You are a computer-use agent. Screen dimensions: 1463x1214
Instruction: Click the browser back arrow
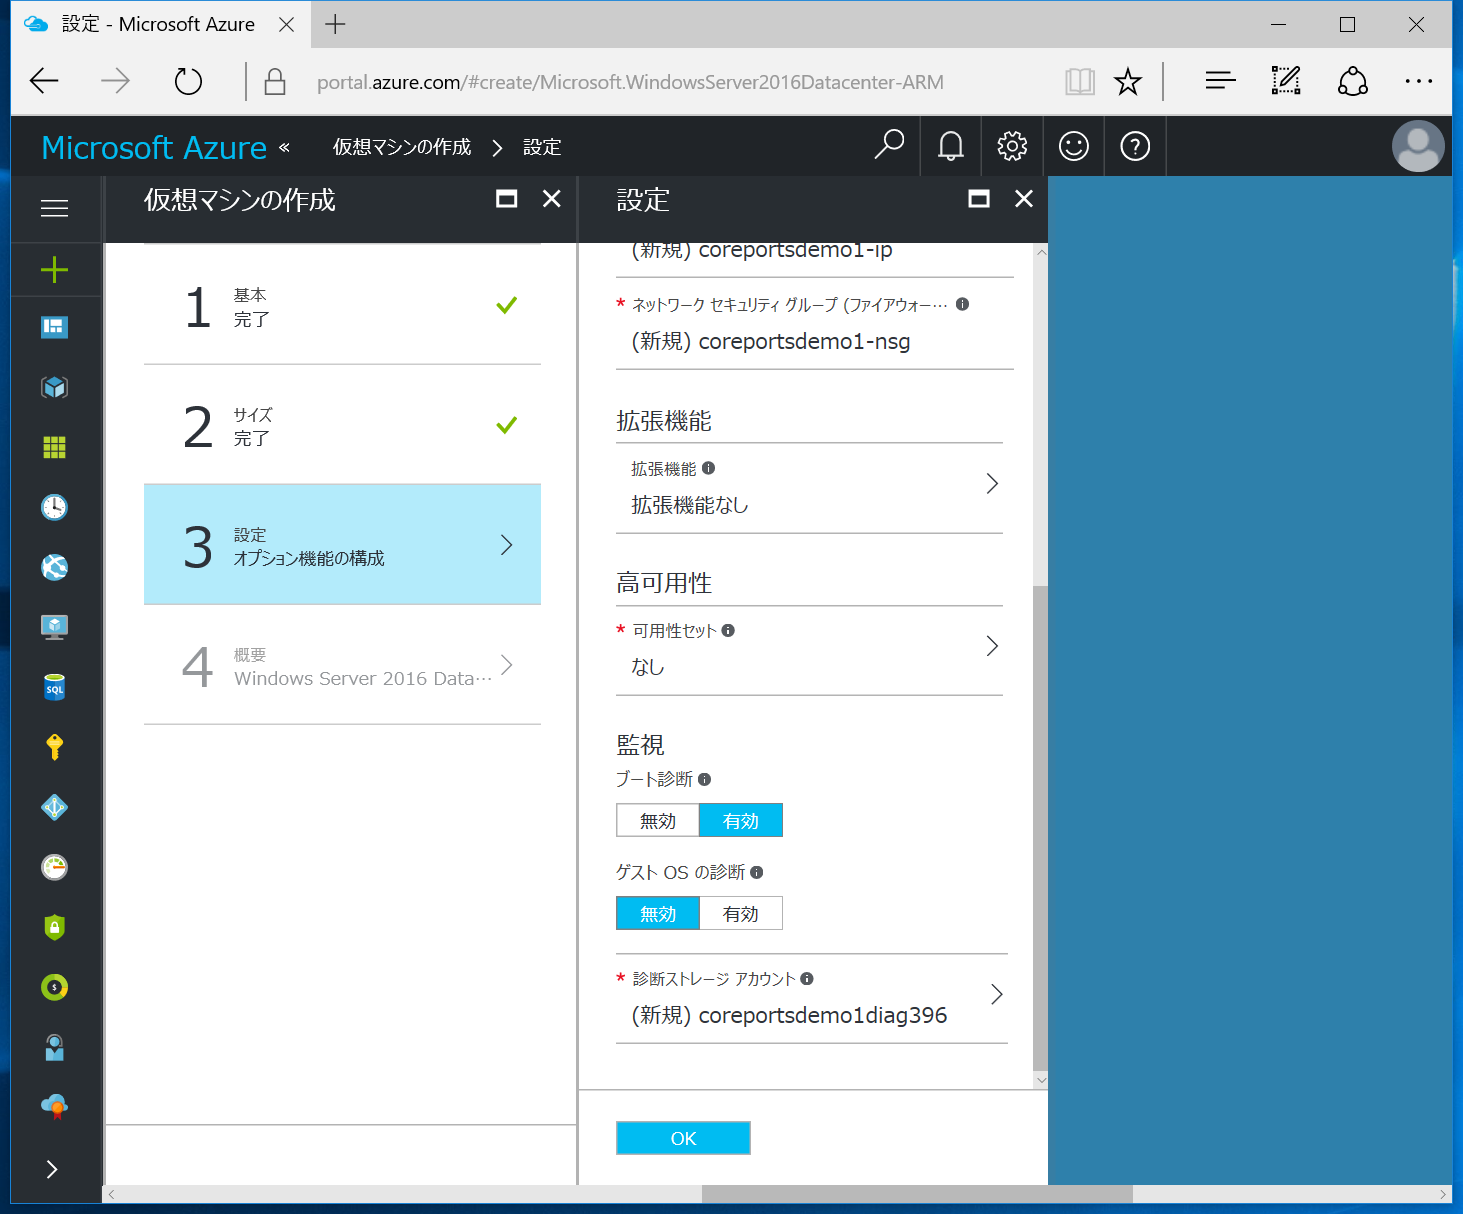[44, 81]
